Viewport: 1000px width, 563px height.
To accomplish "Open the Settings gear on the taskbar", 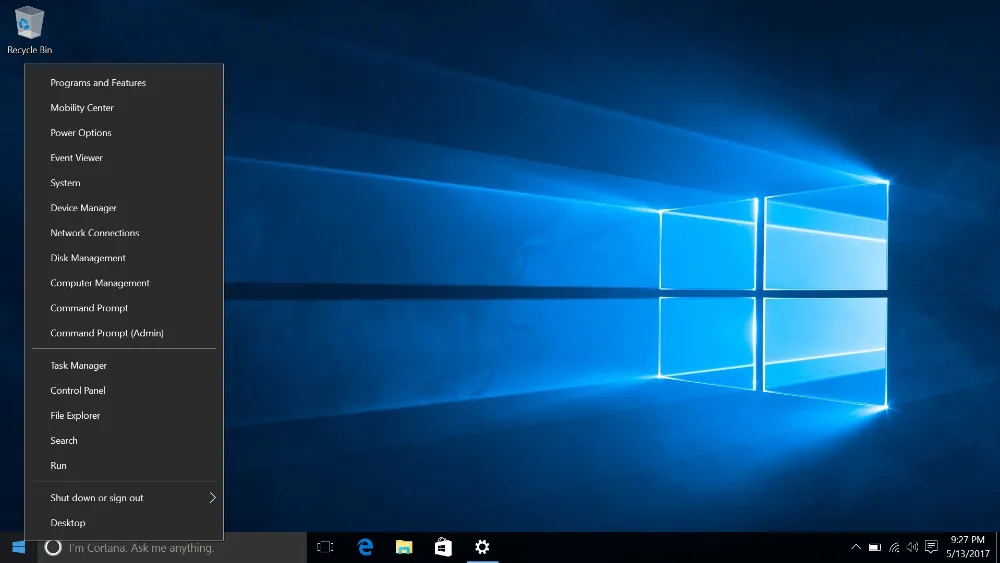I will pyautogui.click(x=482, y=547).
